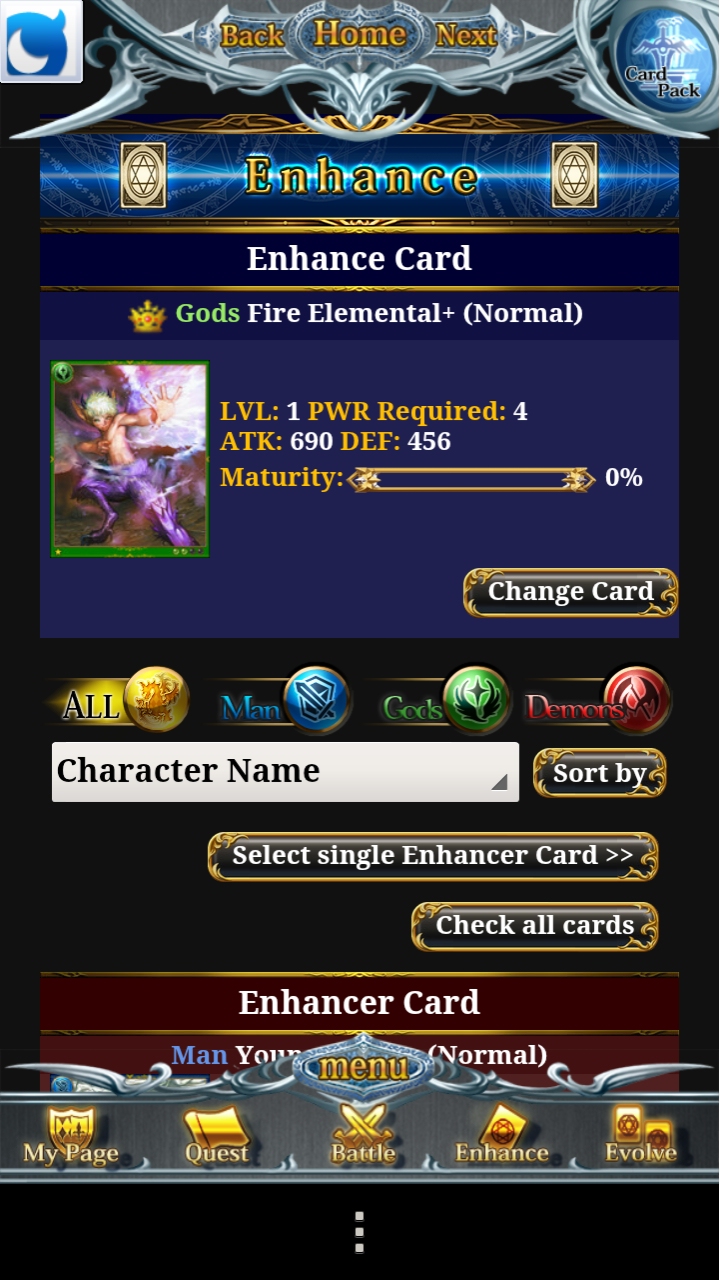The width and height of the screenshot is (720, 1280).
Task: Tap the left hexagram card icon
Action: (x=143, y=176)
